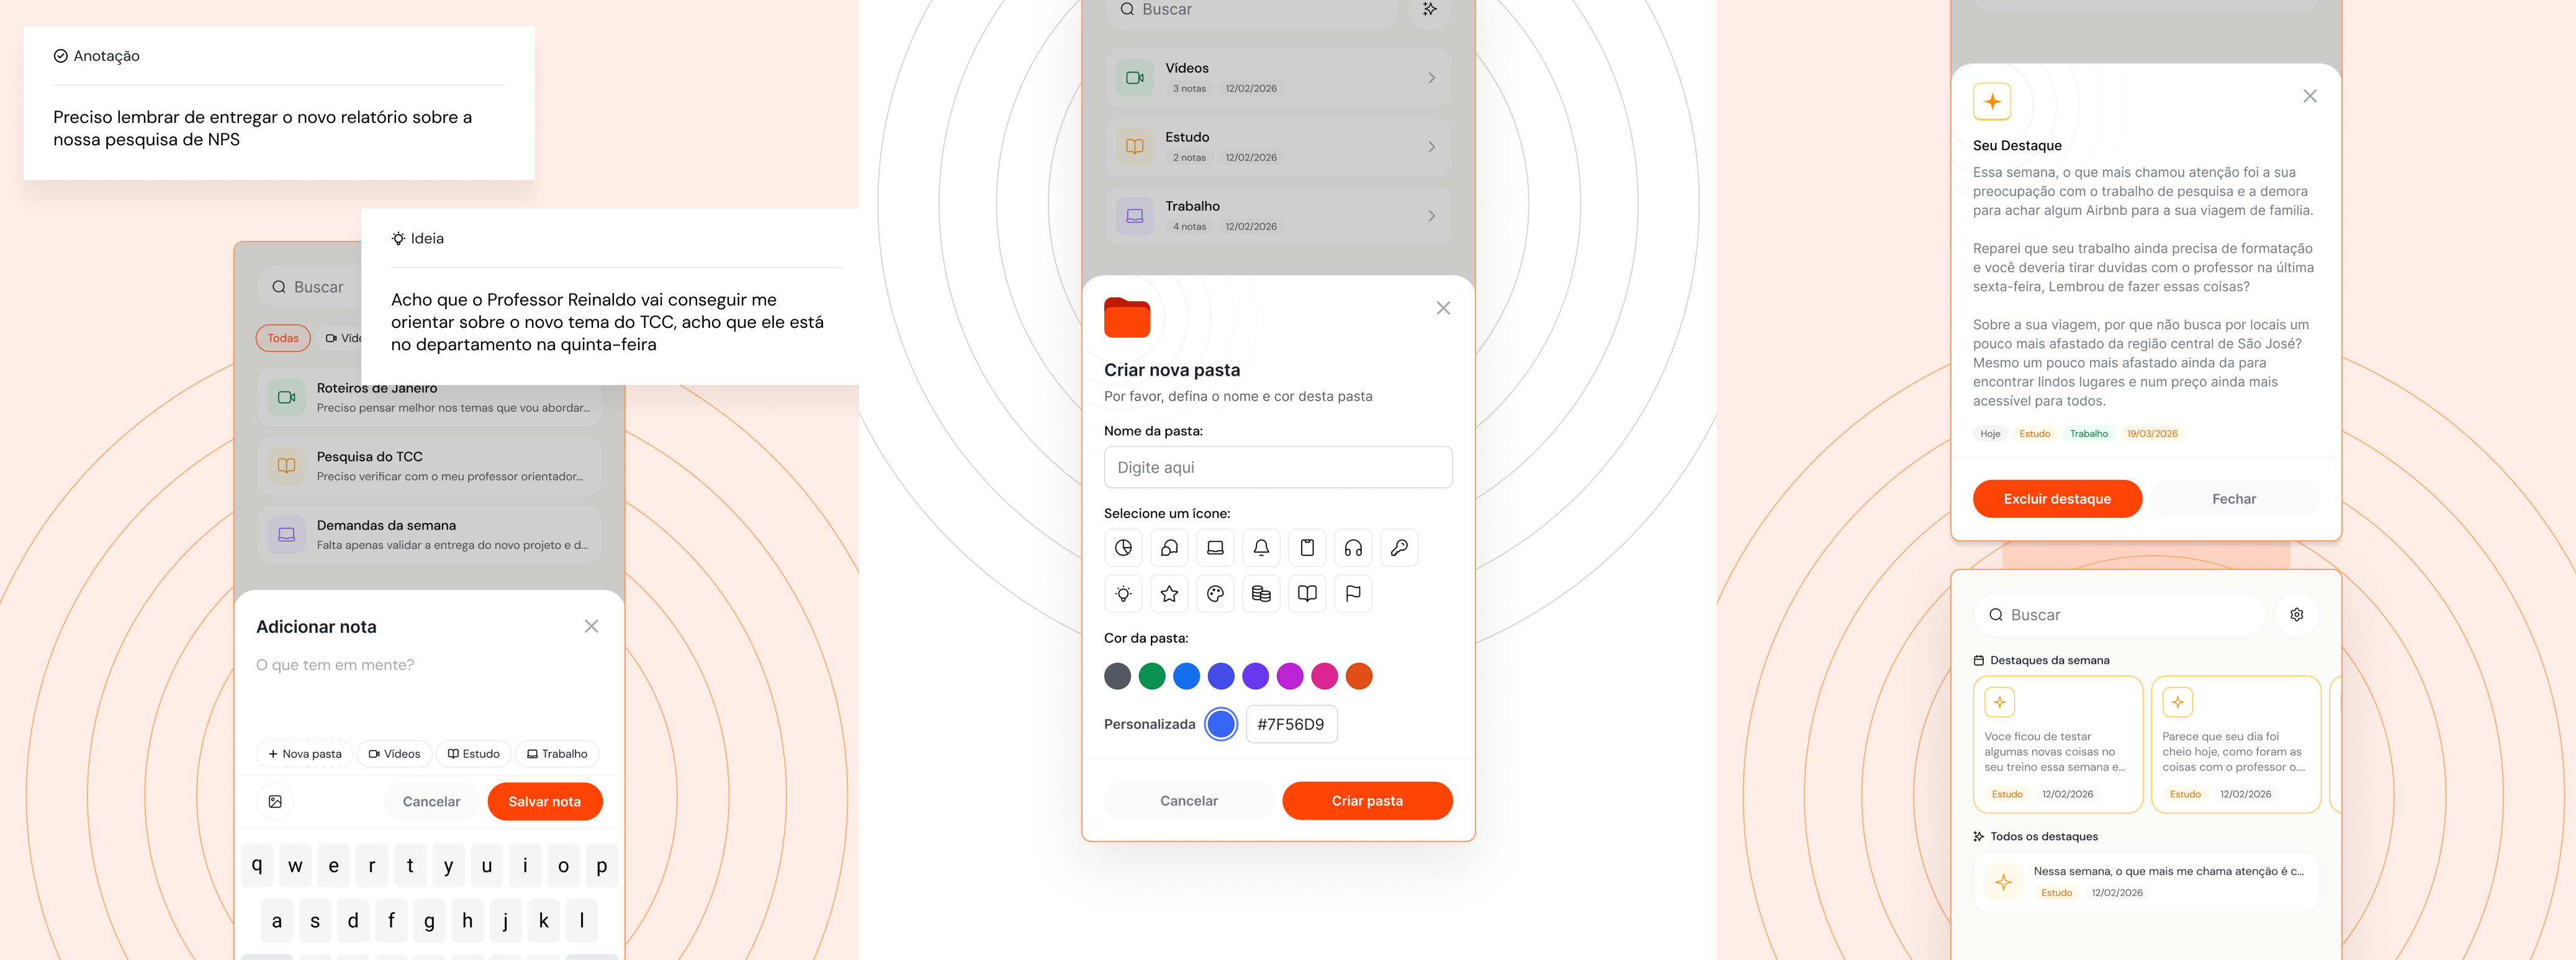2576x960 pixels.
Task: Open the Demandas da semana note
Action: click(x=429, y=535)
